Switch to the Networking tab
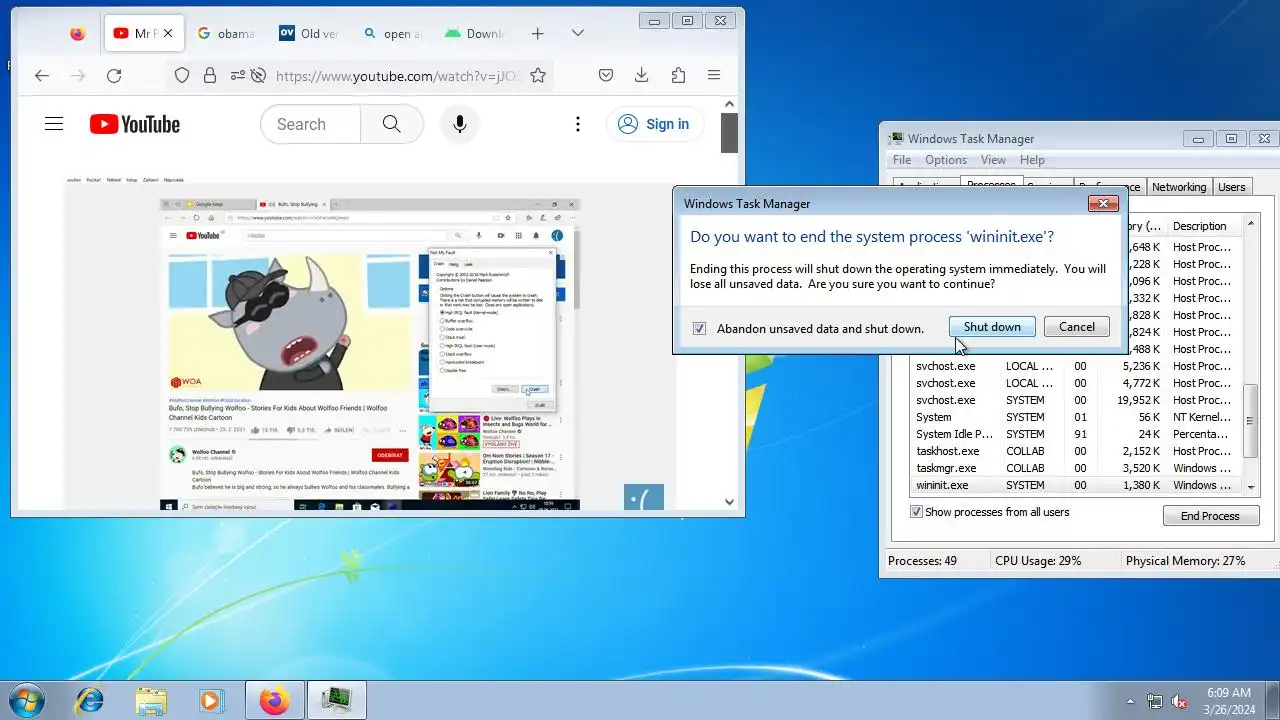This screenshot has width=1280, height=720. [1179, 187]
